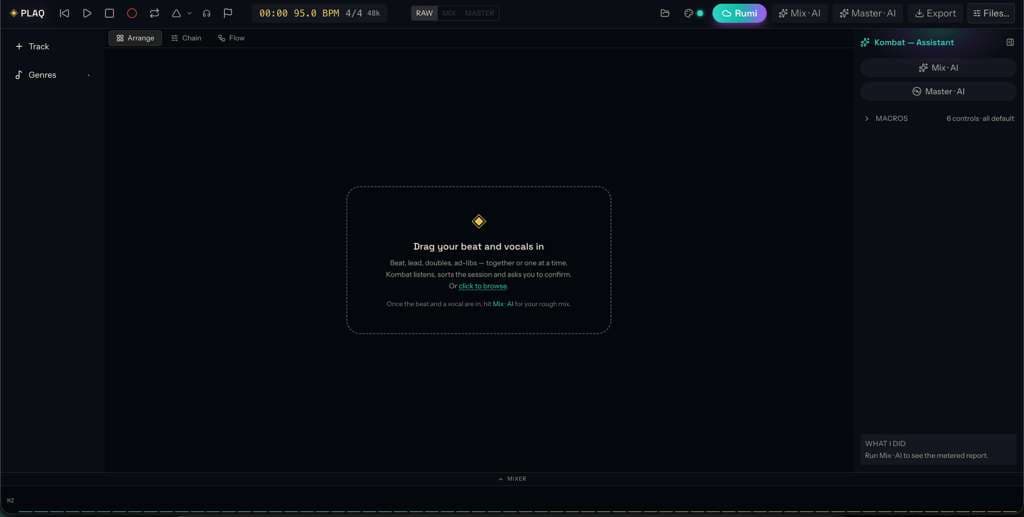1024x517 pixels.
Task: Open the Genres section
Action: point(36,75)
